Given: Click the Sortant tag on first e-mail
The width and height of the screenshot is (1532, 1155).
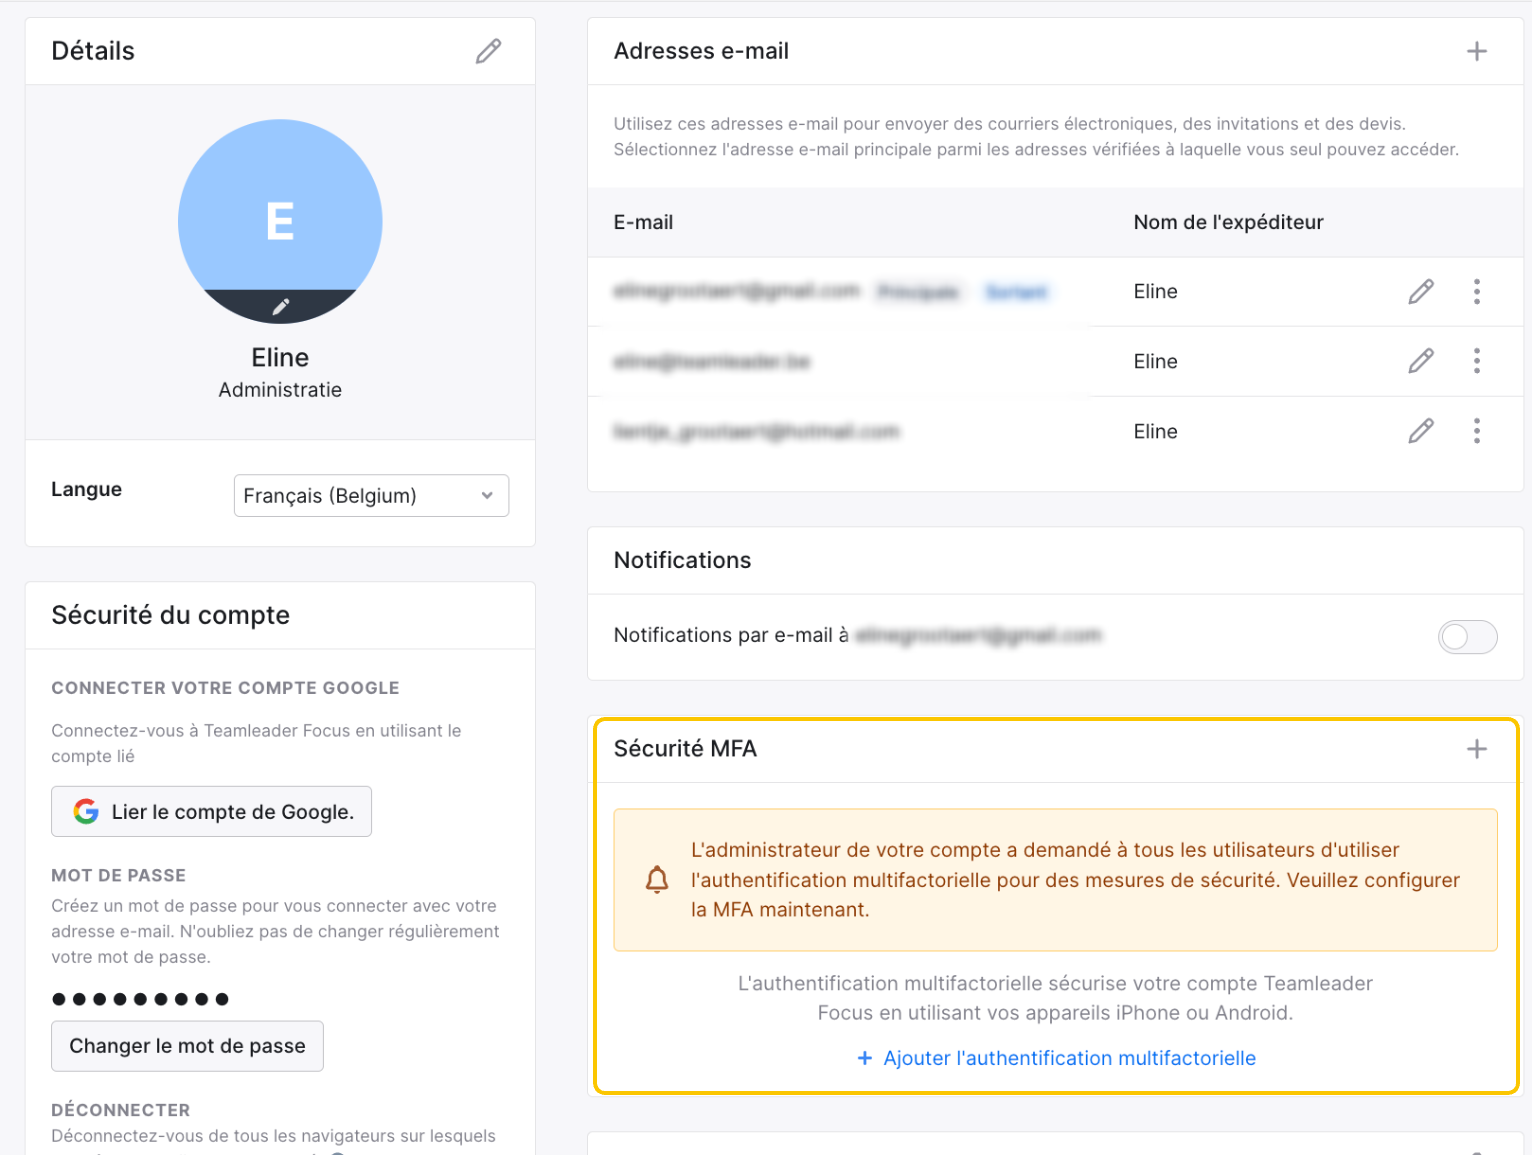Looking at the screenshot, I should [x=1016, y=292].
